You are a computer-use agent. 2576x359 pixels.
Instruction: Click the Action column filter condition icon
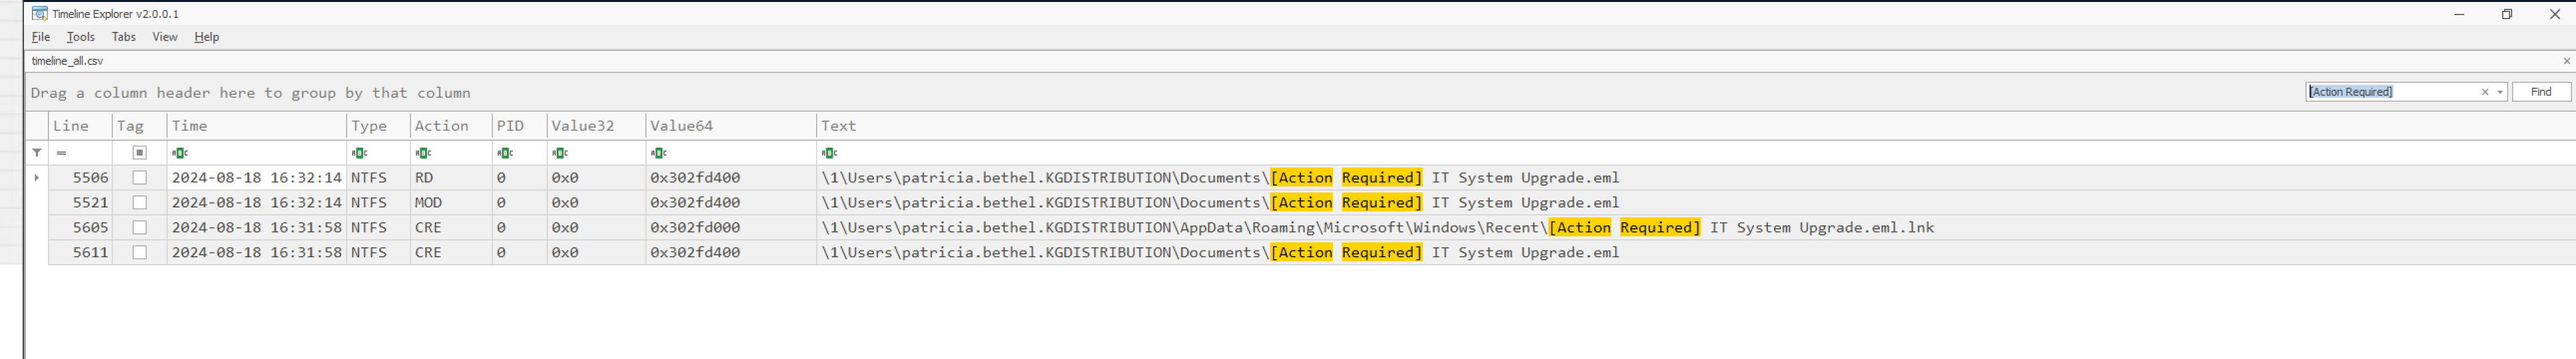[x=423, y=153]
